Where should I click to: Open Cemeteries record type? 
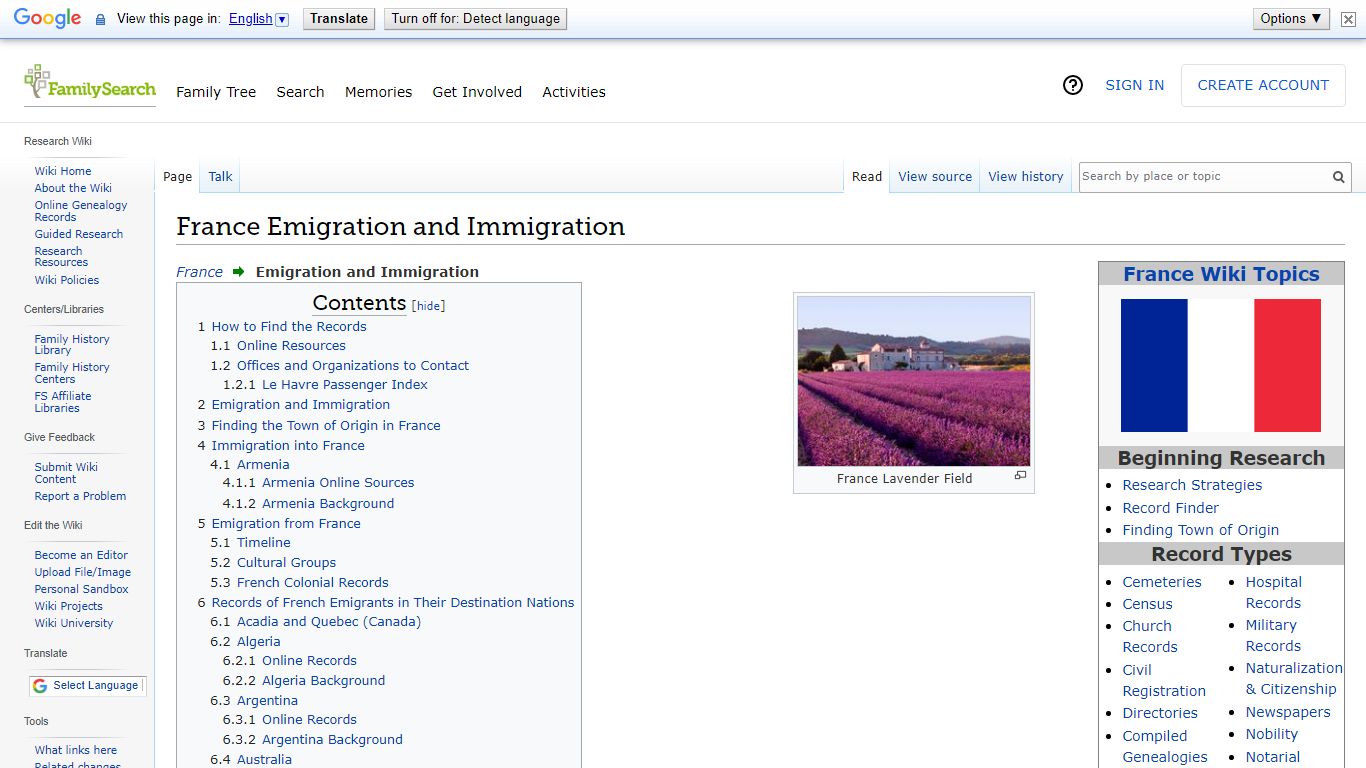tap(1162, 582)
